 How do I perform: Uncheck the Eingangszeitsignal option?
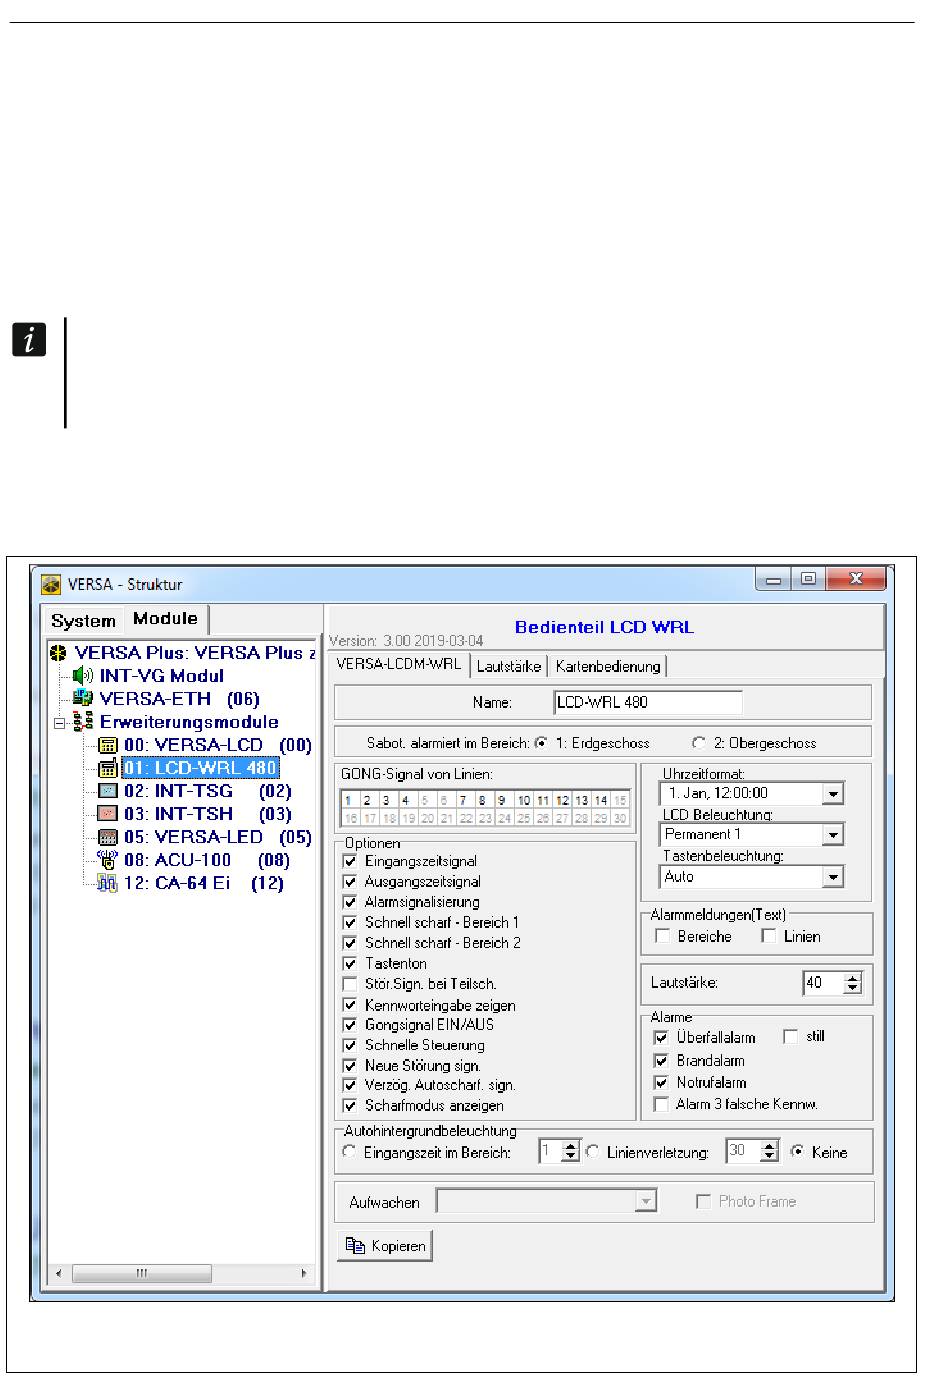[x=350, y=861]
